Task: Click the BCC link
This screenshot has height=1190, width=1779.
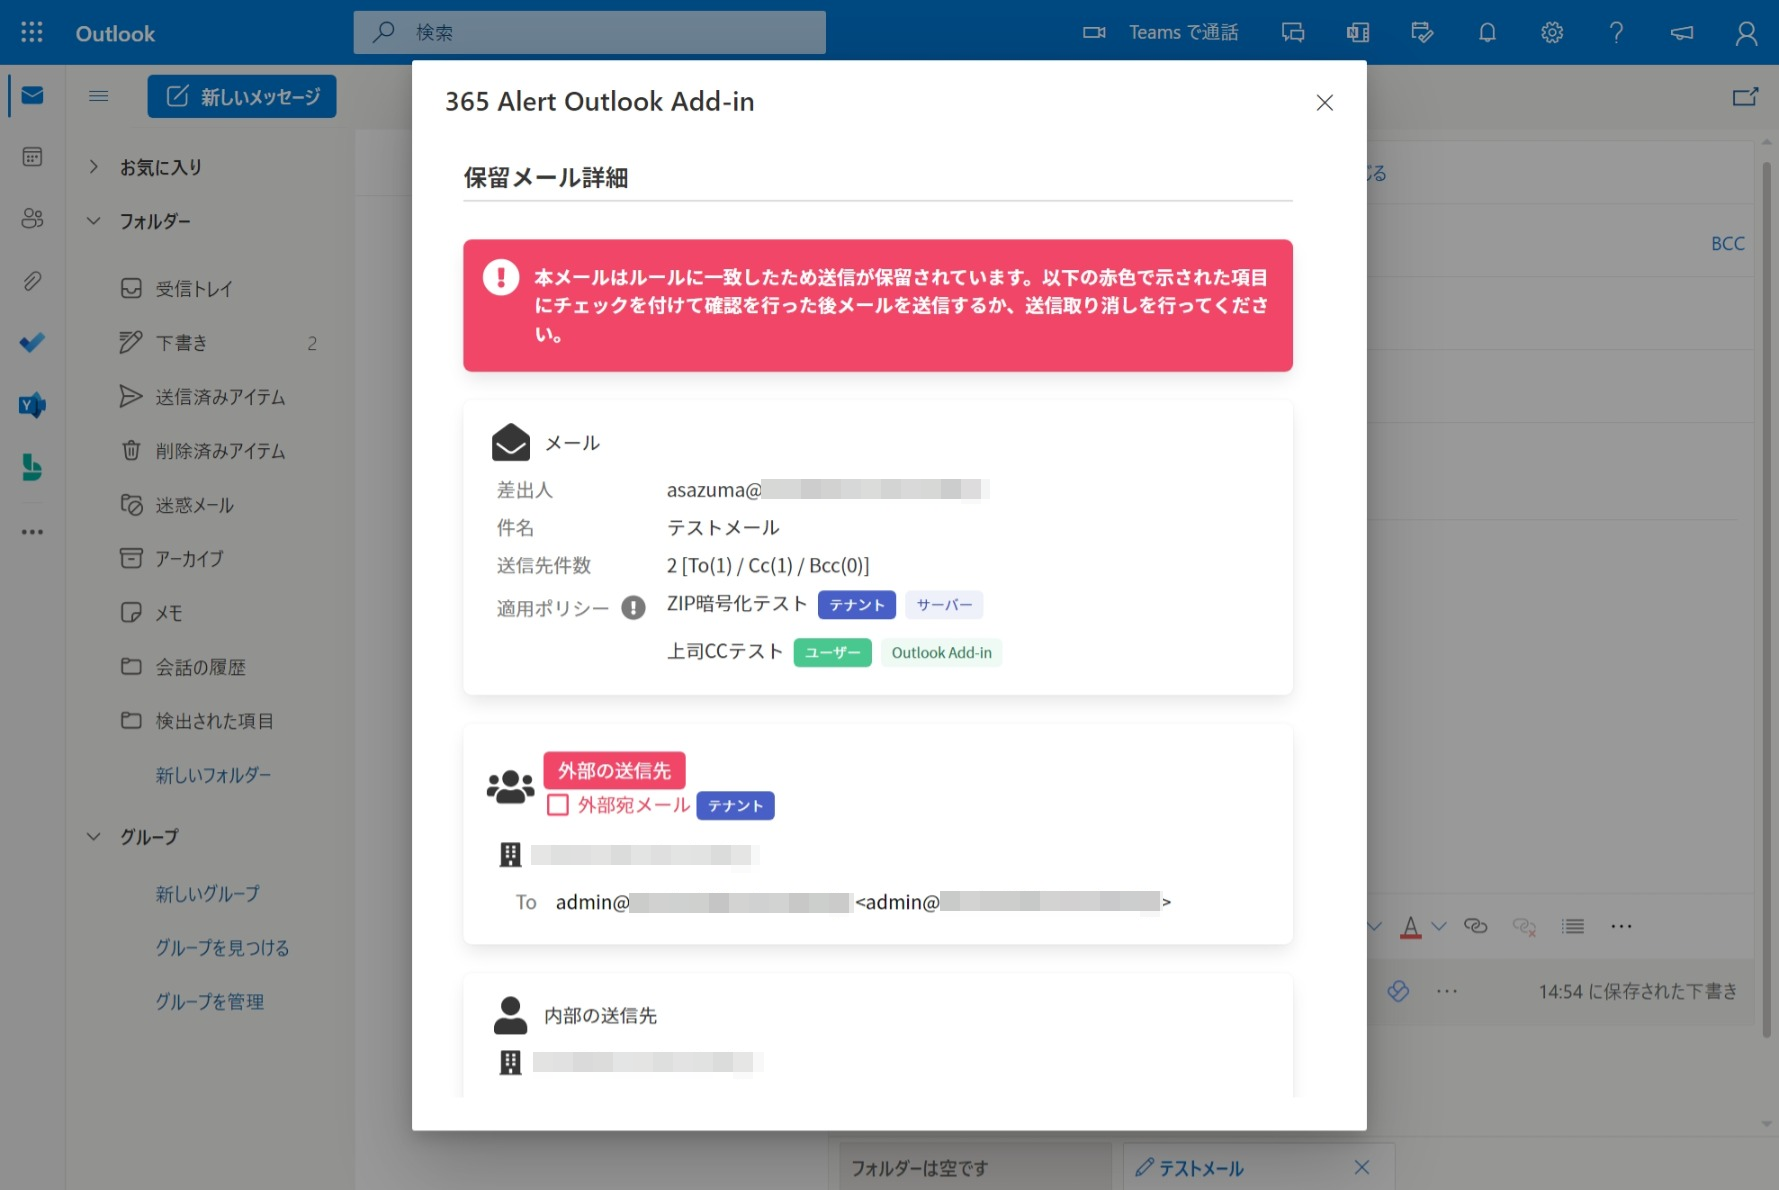Action: click(x=1727, y=243)
